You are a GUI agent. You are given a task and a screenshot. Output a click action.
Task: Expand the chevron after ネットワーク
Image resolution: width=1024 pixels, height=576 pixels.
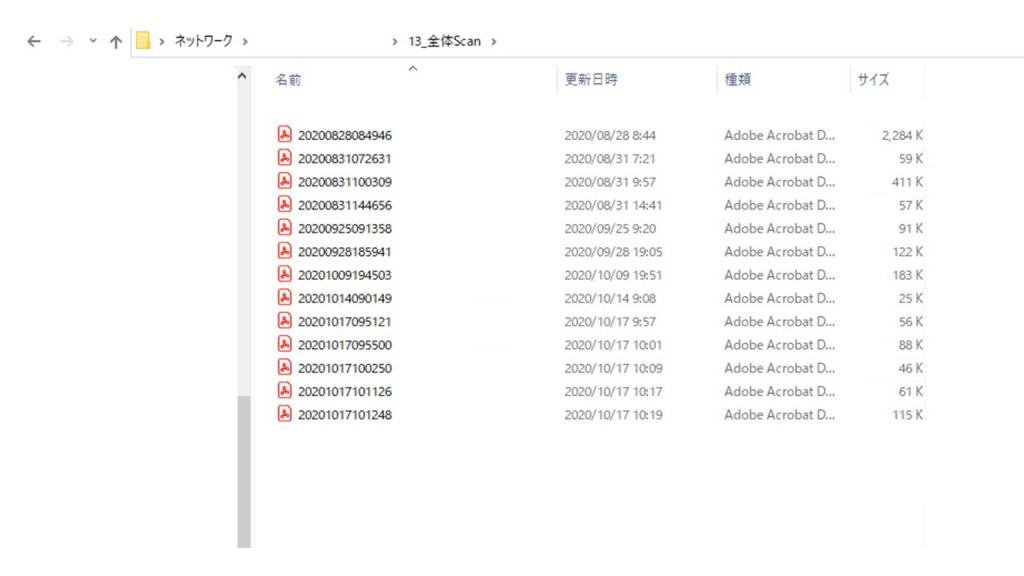pyautogui.click(x=246, y=41)
